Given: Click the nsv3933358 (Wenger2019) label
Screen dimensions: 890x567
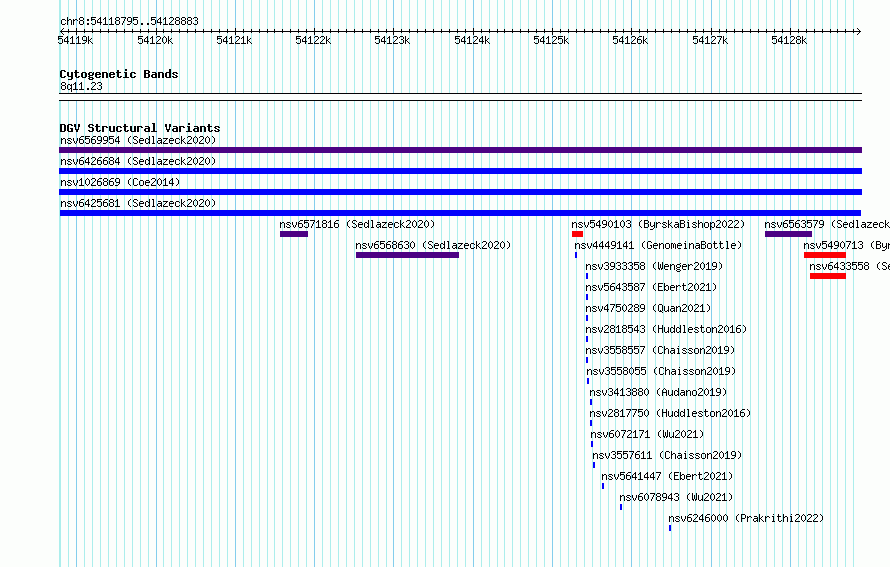Looking at the screenshot, I should pos(654,266).
